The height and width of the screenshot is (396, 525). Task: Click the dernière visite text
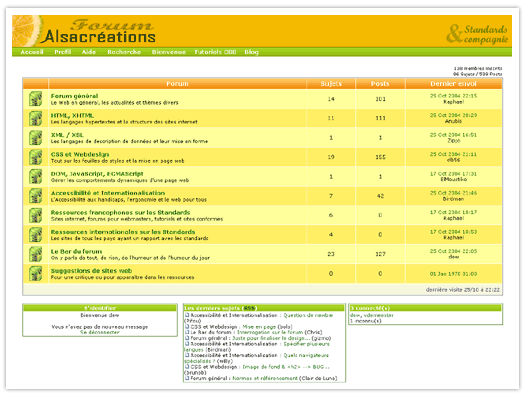pos(462,290)
